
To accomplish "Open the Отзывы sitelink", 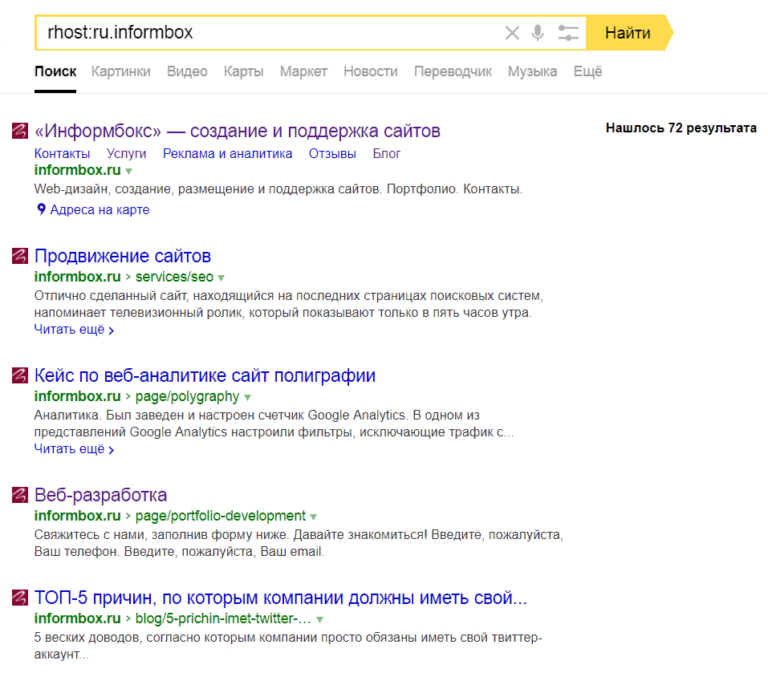I will 332,153.
